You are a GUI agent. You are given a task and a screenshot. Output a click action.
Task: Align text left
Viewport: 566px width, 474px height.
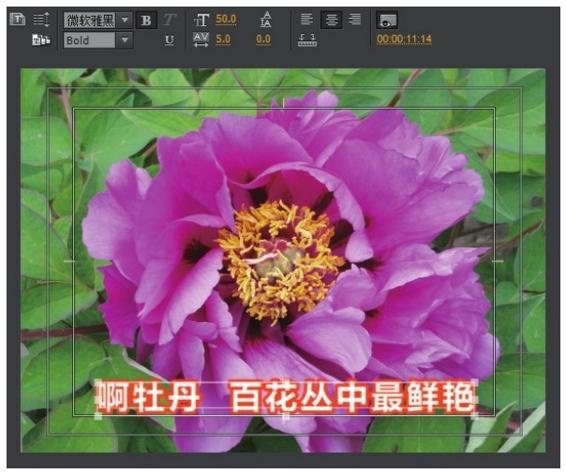(307, 19)
